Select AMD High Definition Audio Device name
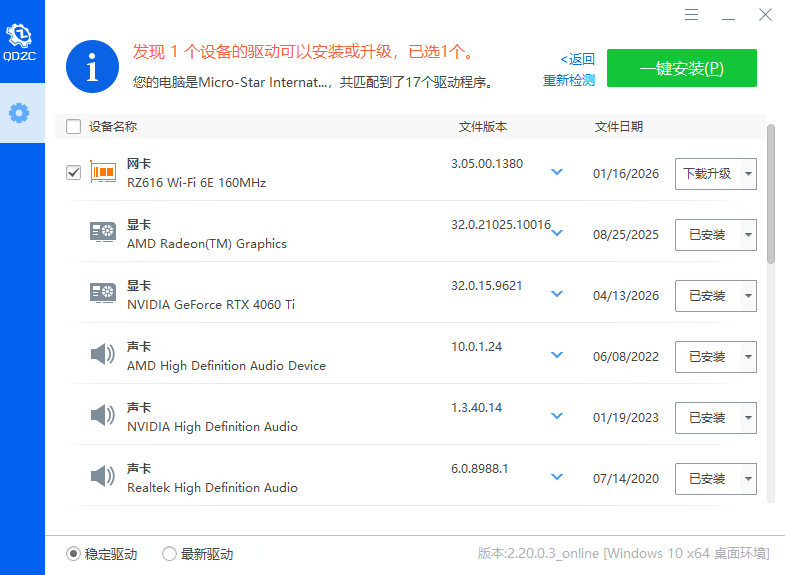Image resolution: width=785 pixels, height=575 pixels. point(226,366)
